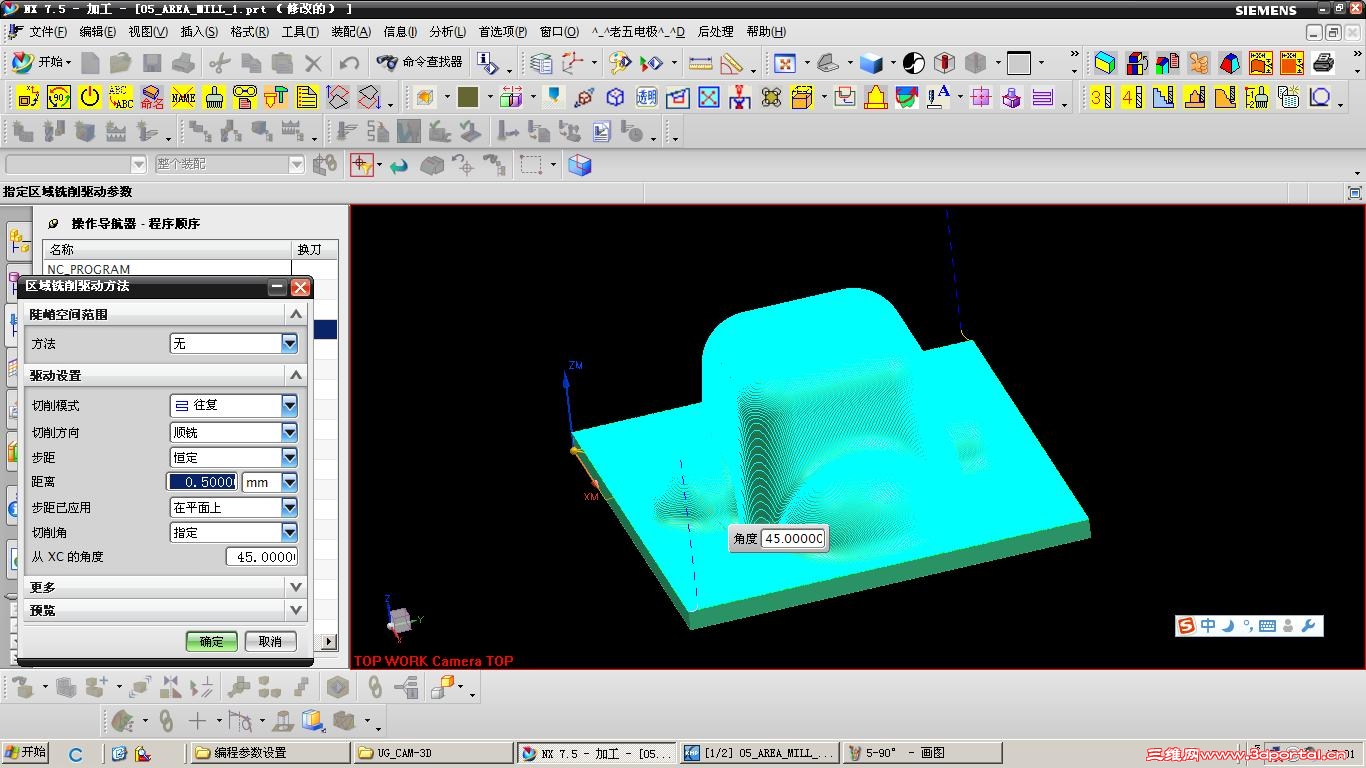This screenshot has height=768, width=1366.
Task: Click the yellow NAME icon
Action: point(183,97)
